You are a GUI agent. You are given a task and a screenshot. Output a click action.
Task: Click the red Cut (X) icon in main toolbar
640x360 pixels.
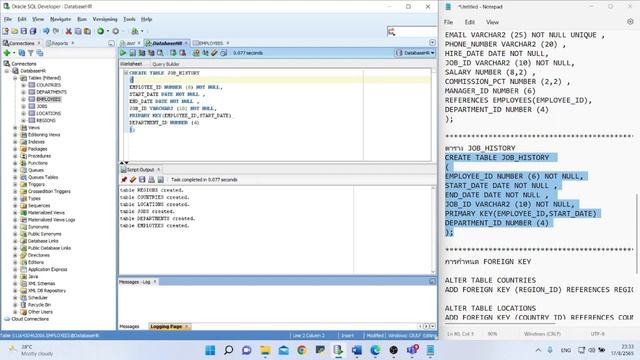point(69,31)
